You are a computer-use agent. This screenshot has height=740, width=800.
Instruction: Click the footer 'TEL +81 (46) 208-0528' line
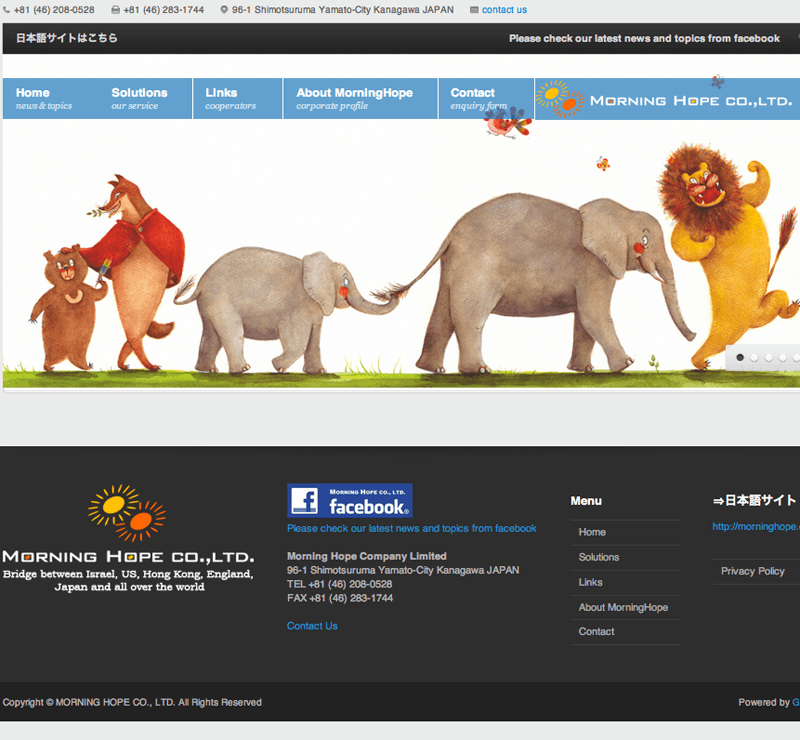pos(339,584)
